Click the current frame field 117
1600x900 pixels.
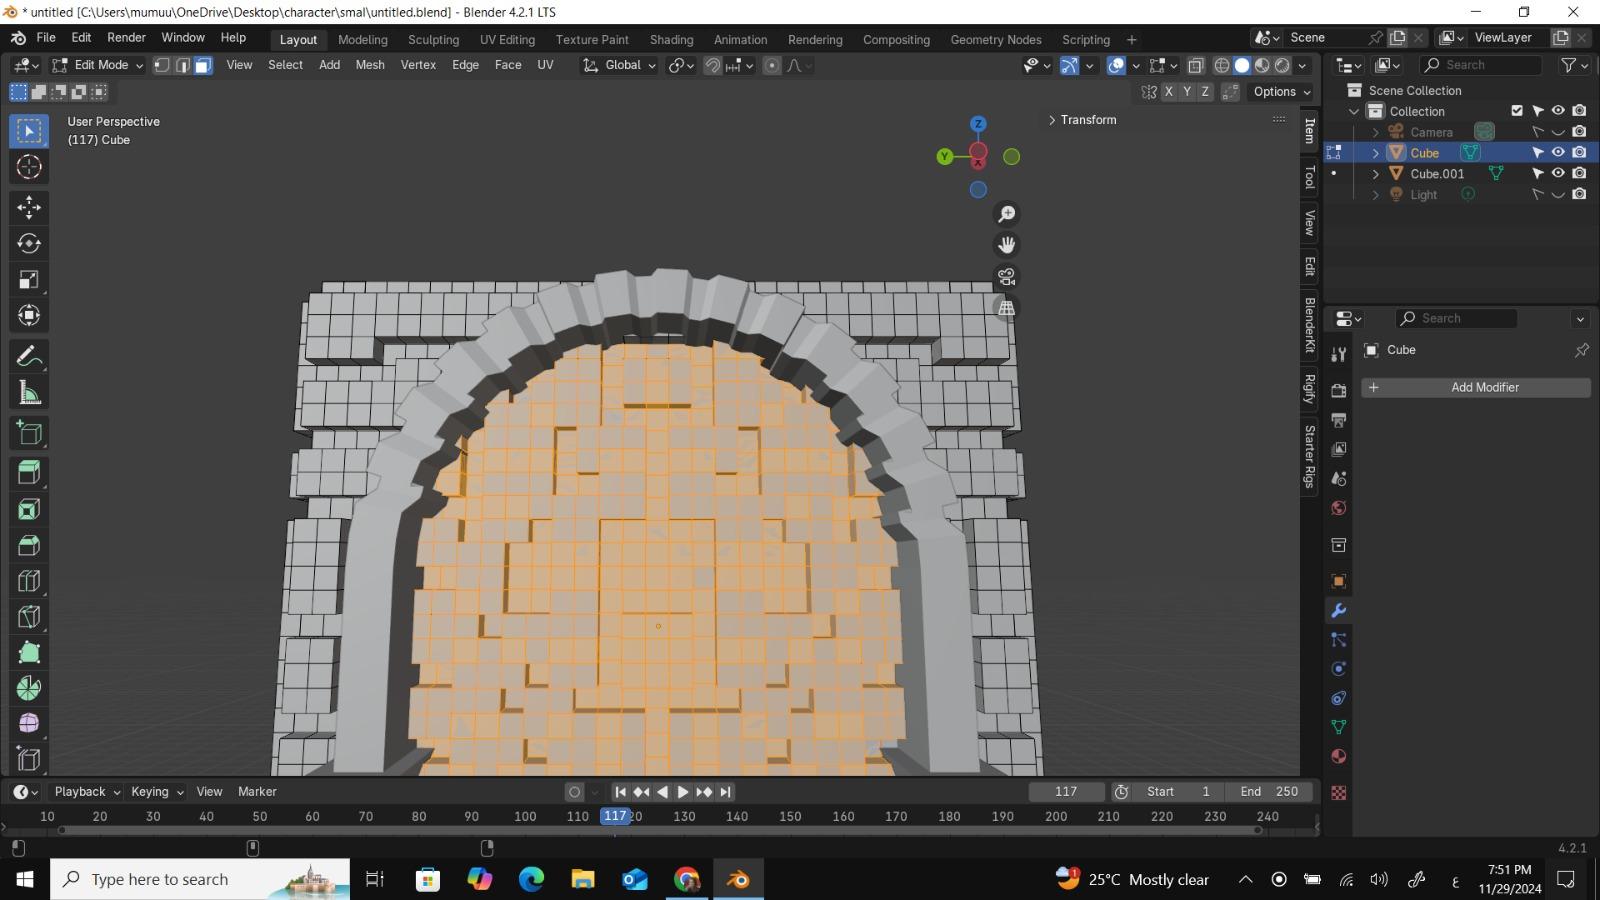coord(1066,791)
